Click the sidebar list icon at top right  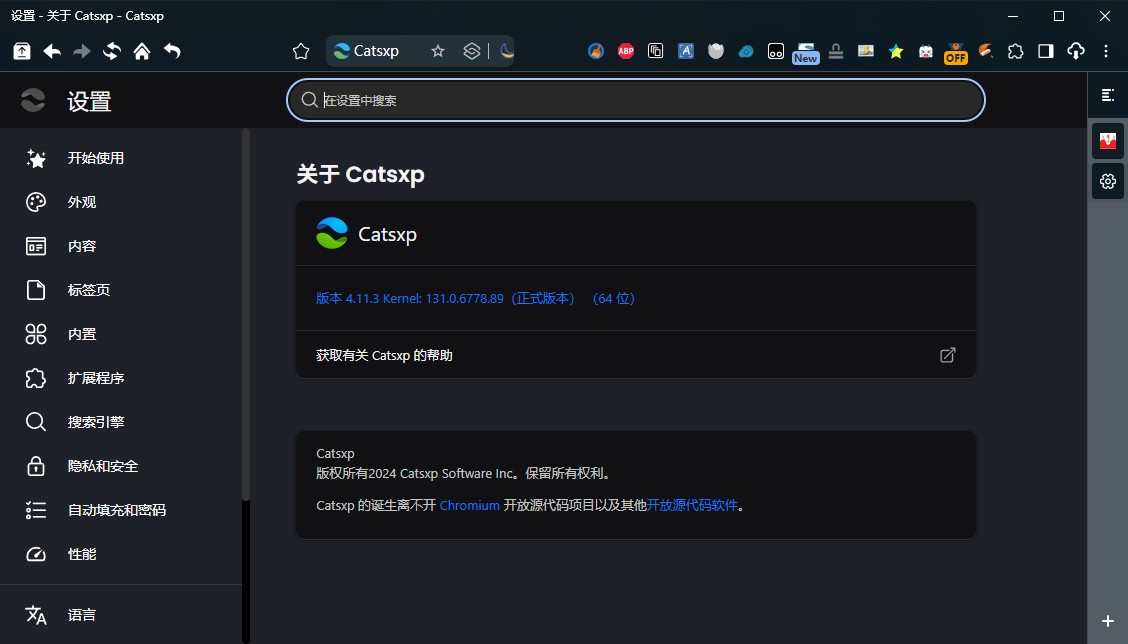point(1108,95)
